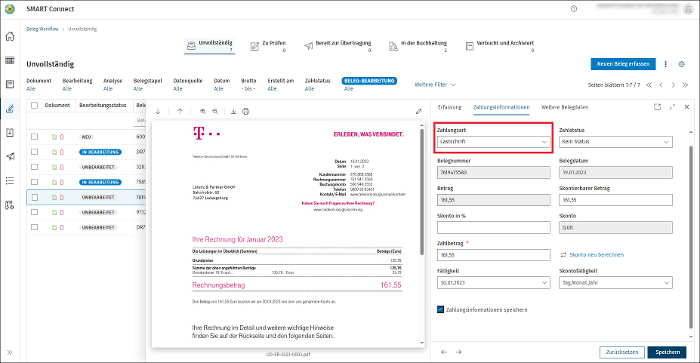Open the Zahlstatus filter above table
Image resolution: width=700 pixels, height=363 pixels.
point(317,84)
